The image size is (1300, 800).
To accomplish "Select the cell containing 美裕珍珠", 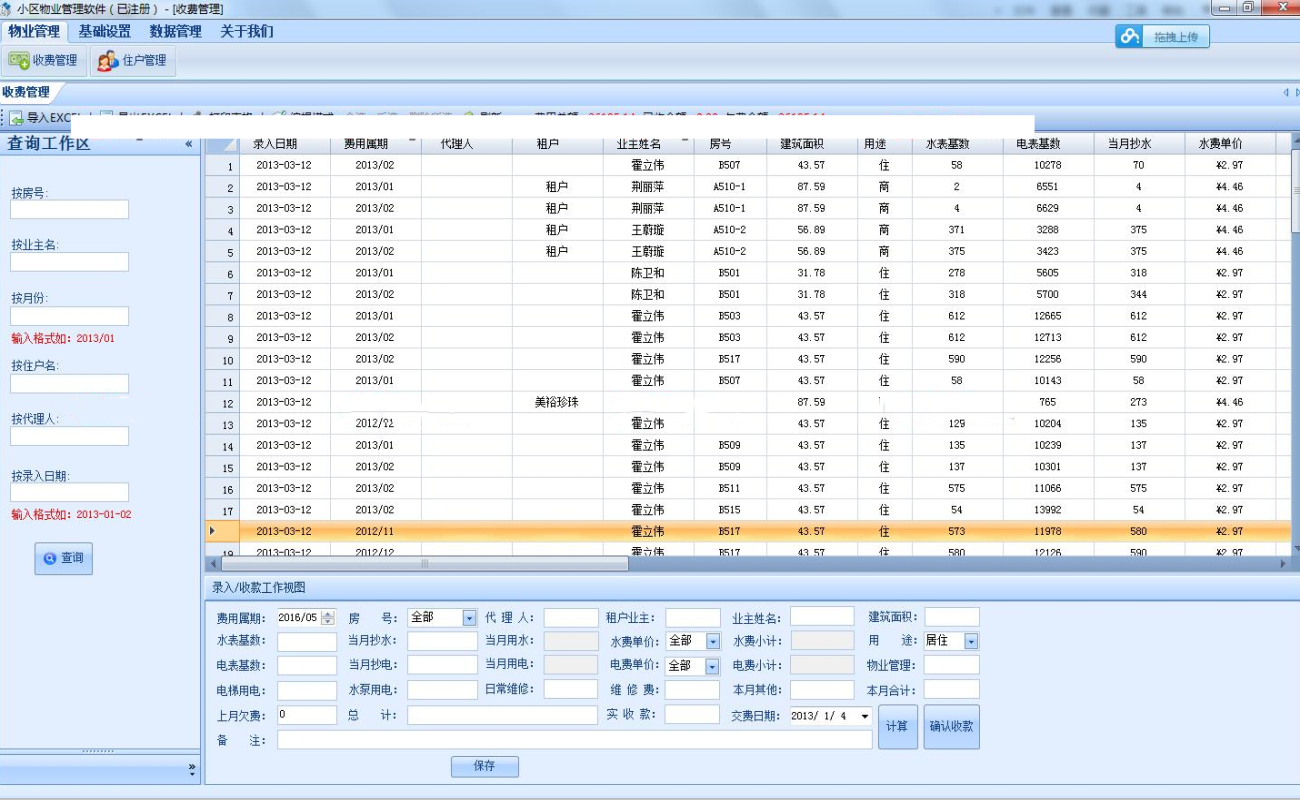I will (557, 402).
